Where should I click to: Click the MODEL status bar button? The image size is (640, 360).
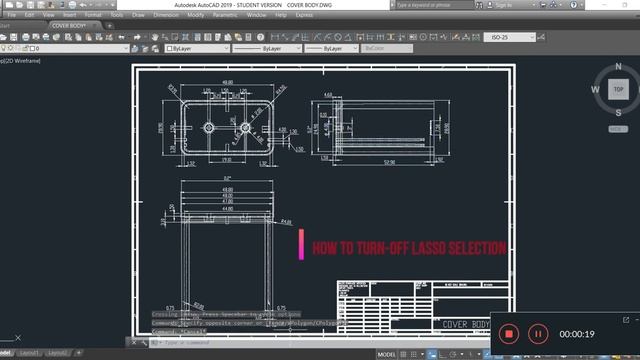pos(387,354)
